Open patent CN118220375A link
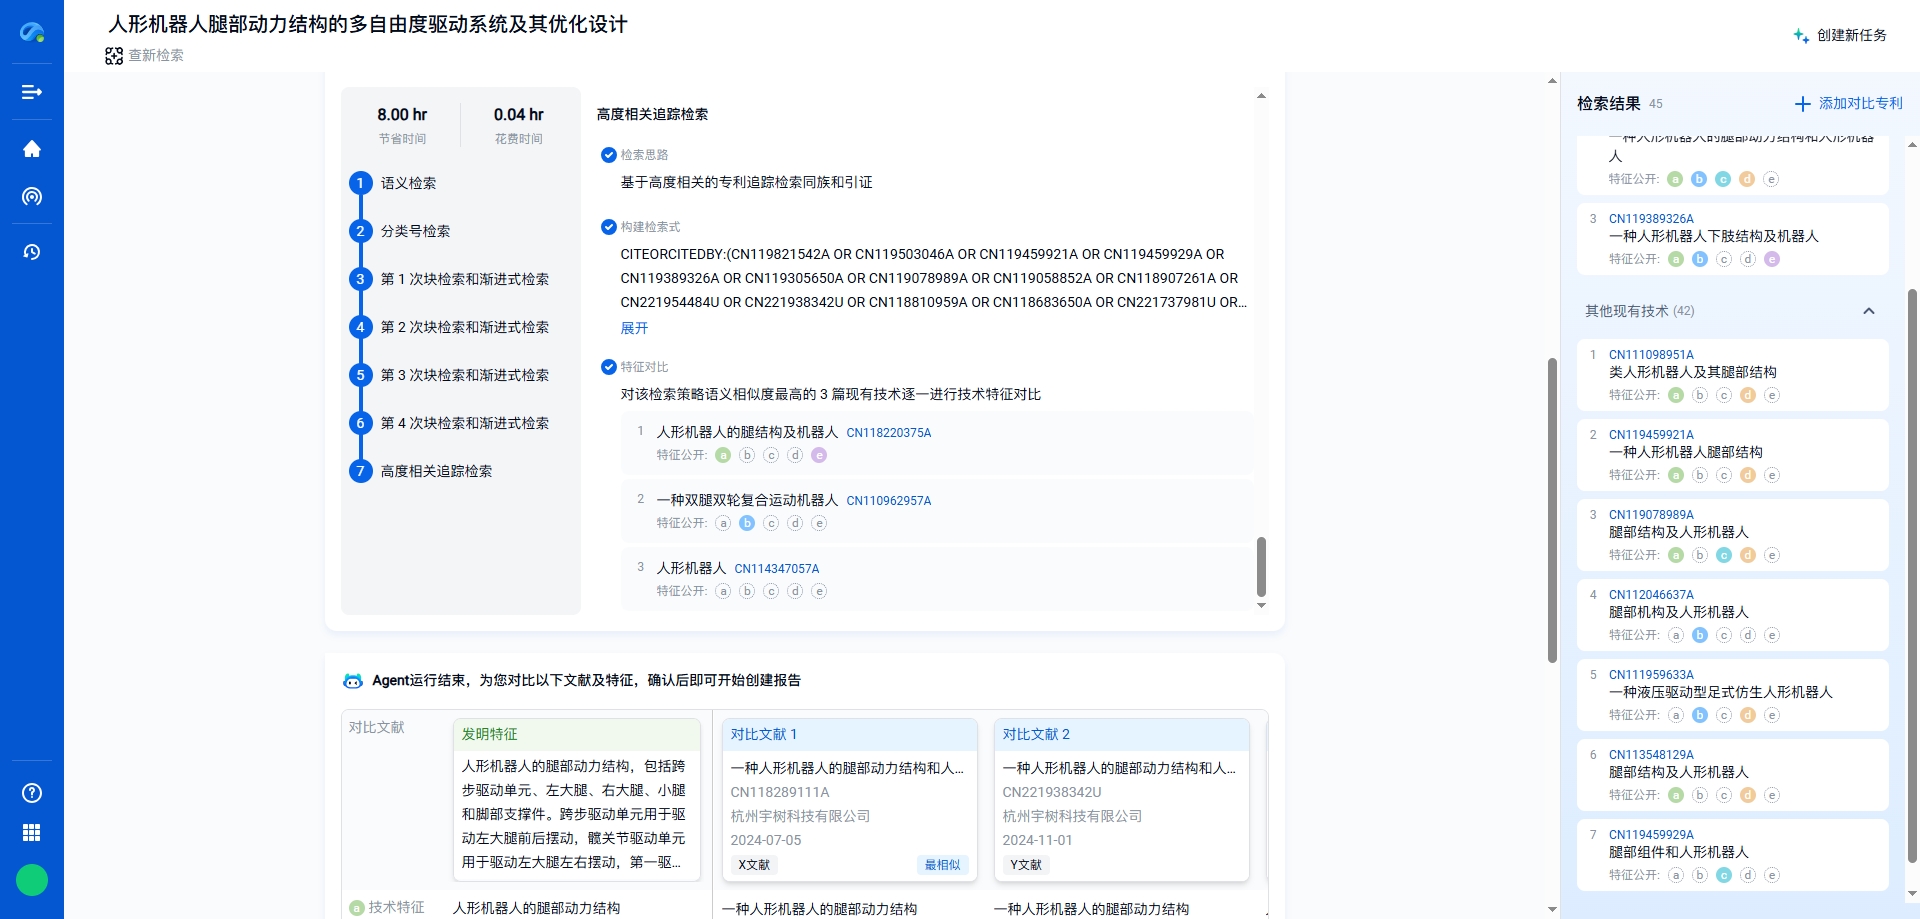The image size is (1920, 919). (889, 432)
